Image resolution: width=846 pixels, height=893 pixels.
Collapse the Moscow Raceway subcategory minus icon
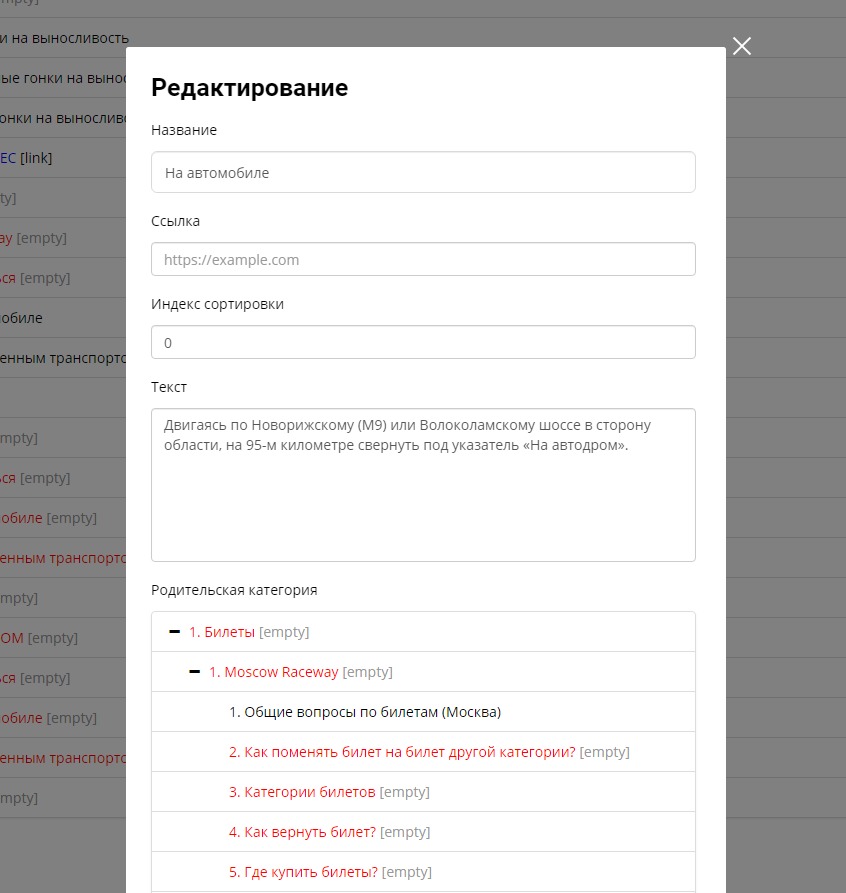[x=195, y=672]
